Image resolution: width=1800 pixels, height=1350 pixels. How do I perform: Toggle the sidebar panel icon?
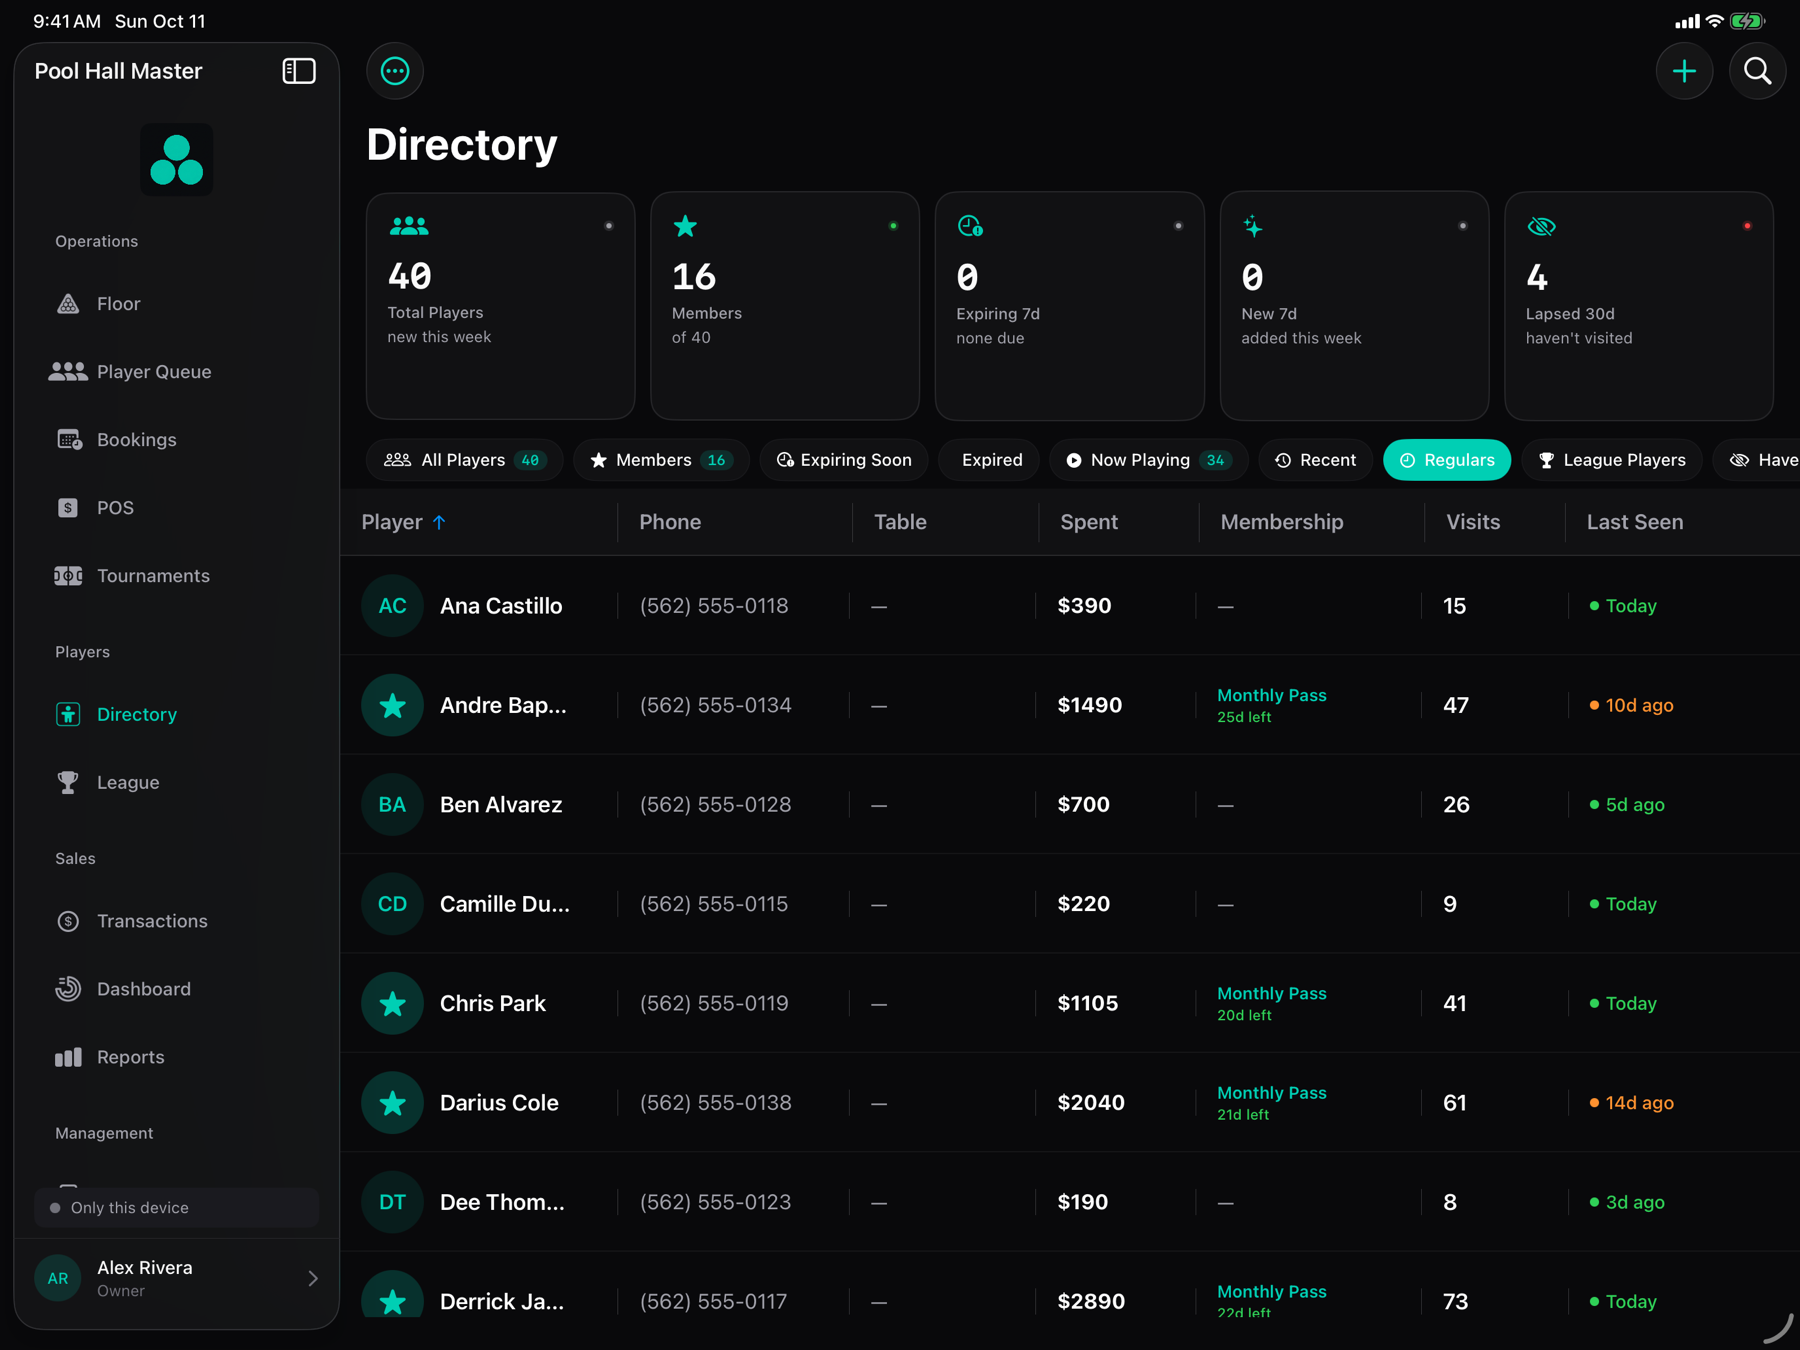coord(299,71)
